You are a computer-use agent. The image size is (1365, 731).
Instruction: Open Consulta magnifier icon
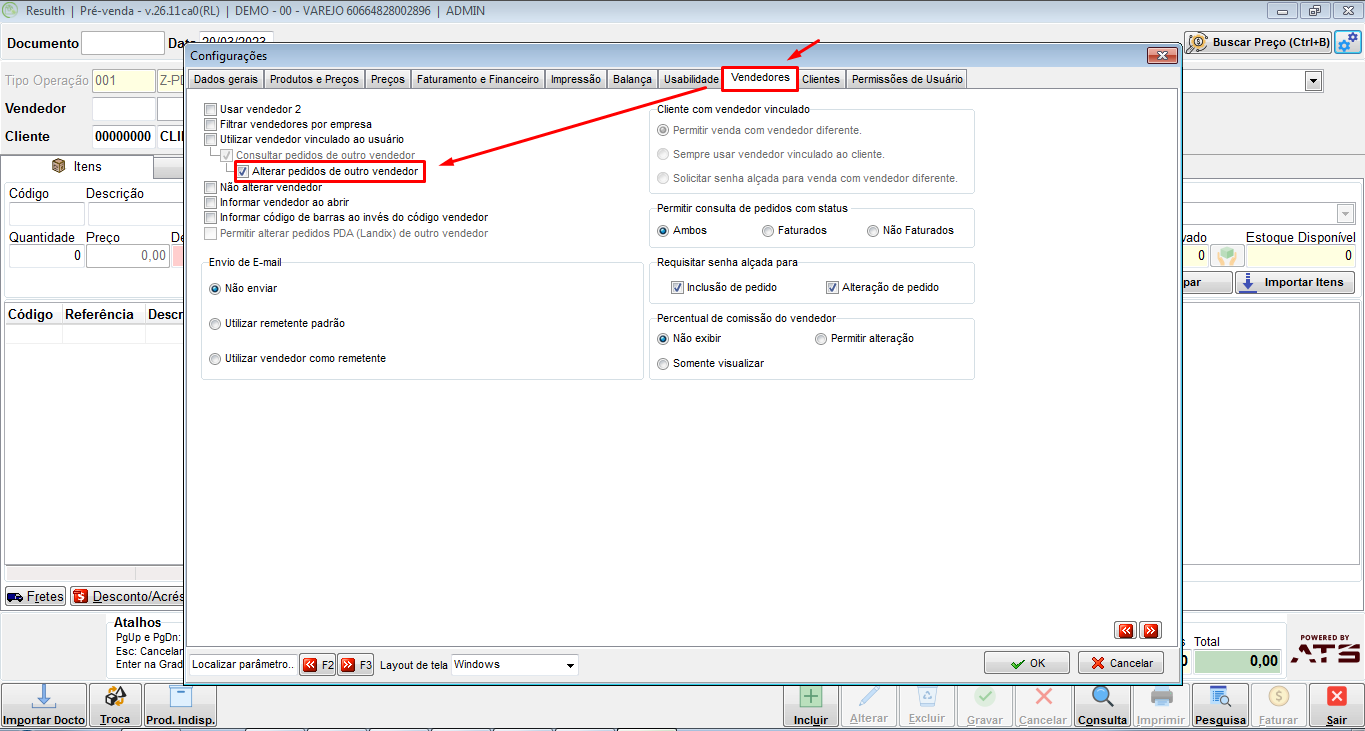pos(1102,697)
